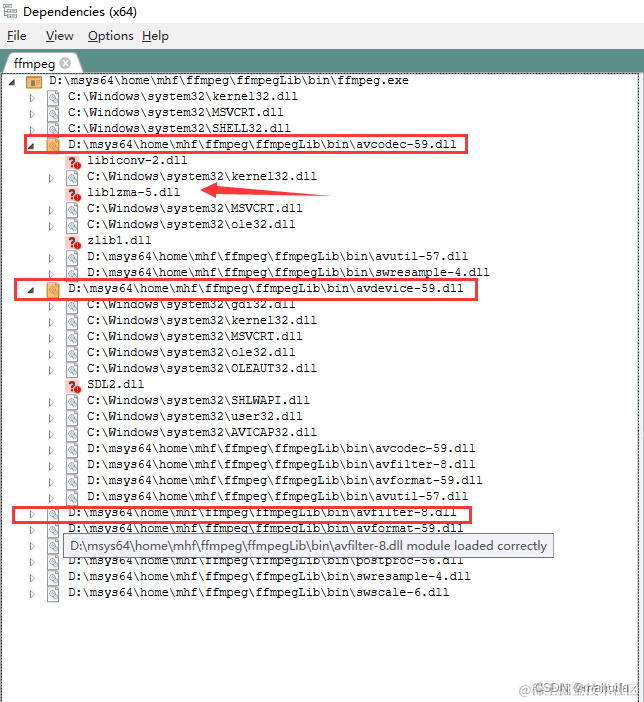Click the OLEAUT32.dll module icon

tap(72, 370)
